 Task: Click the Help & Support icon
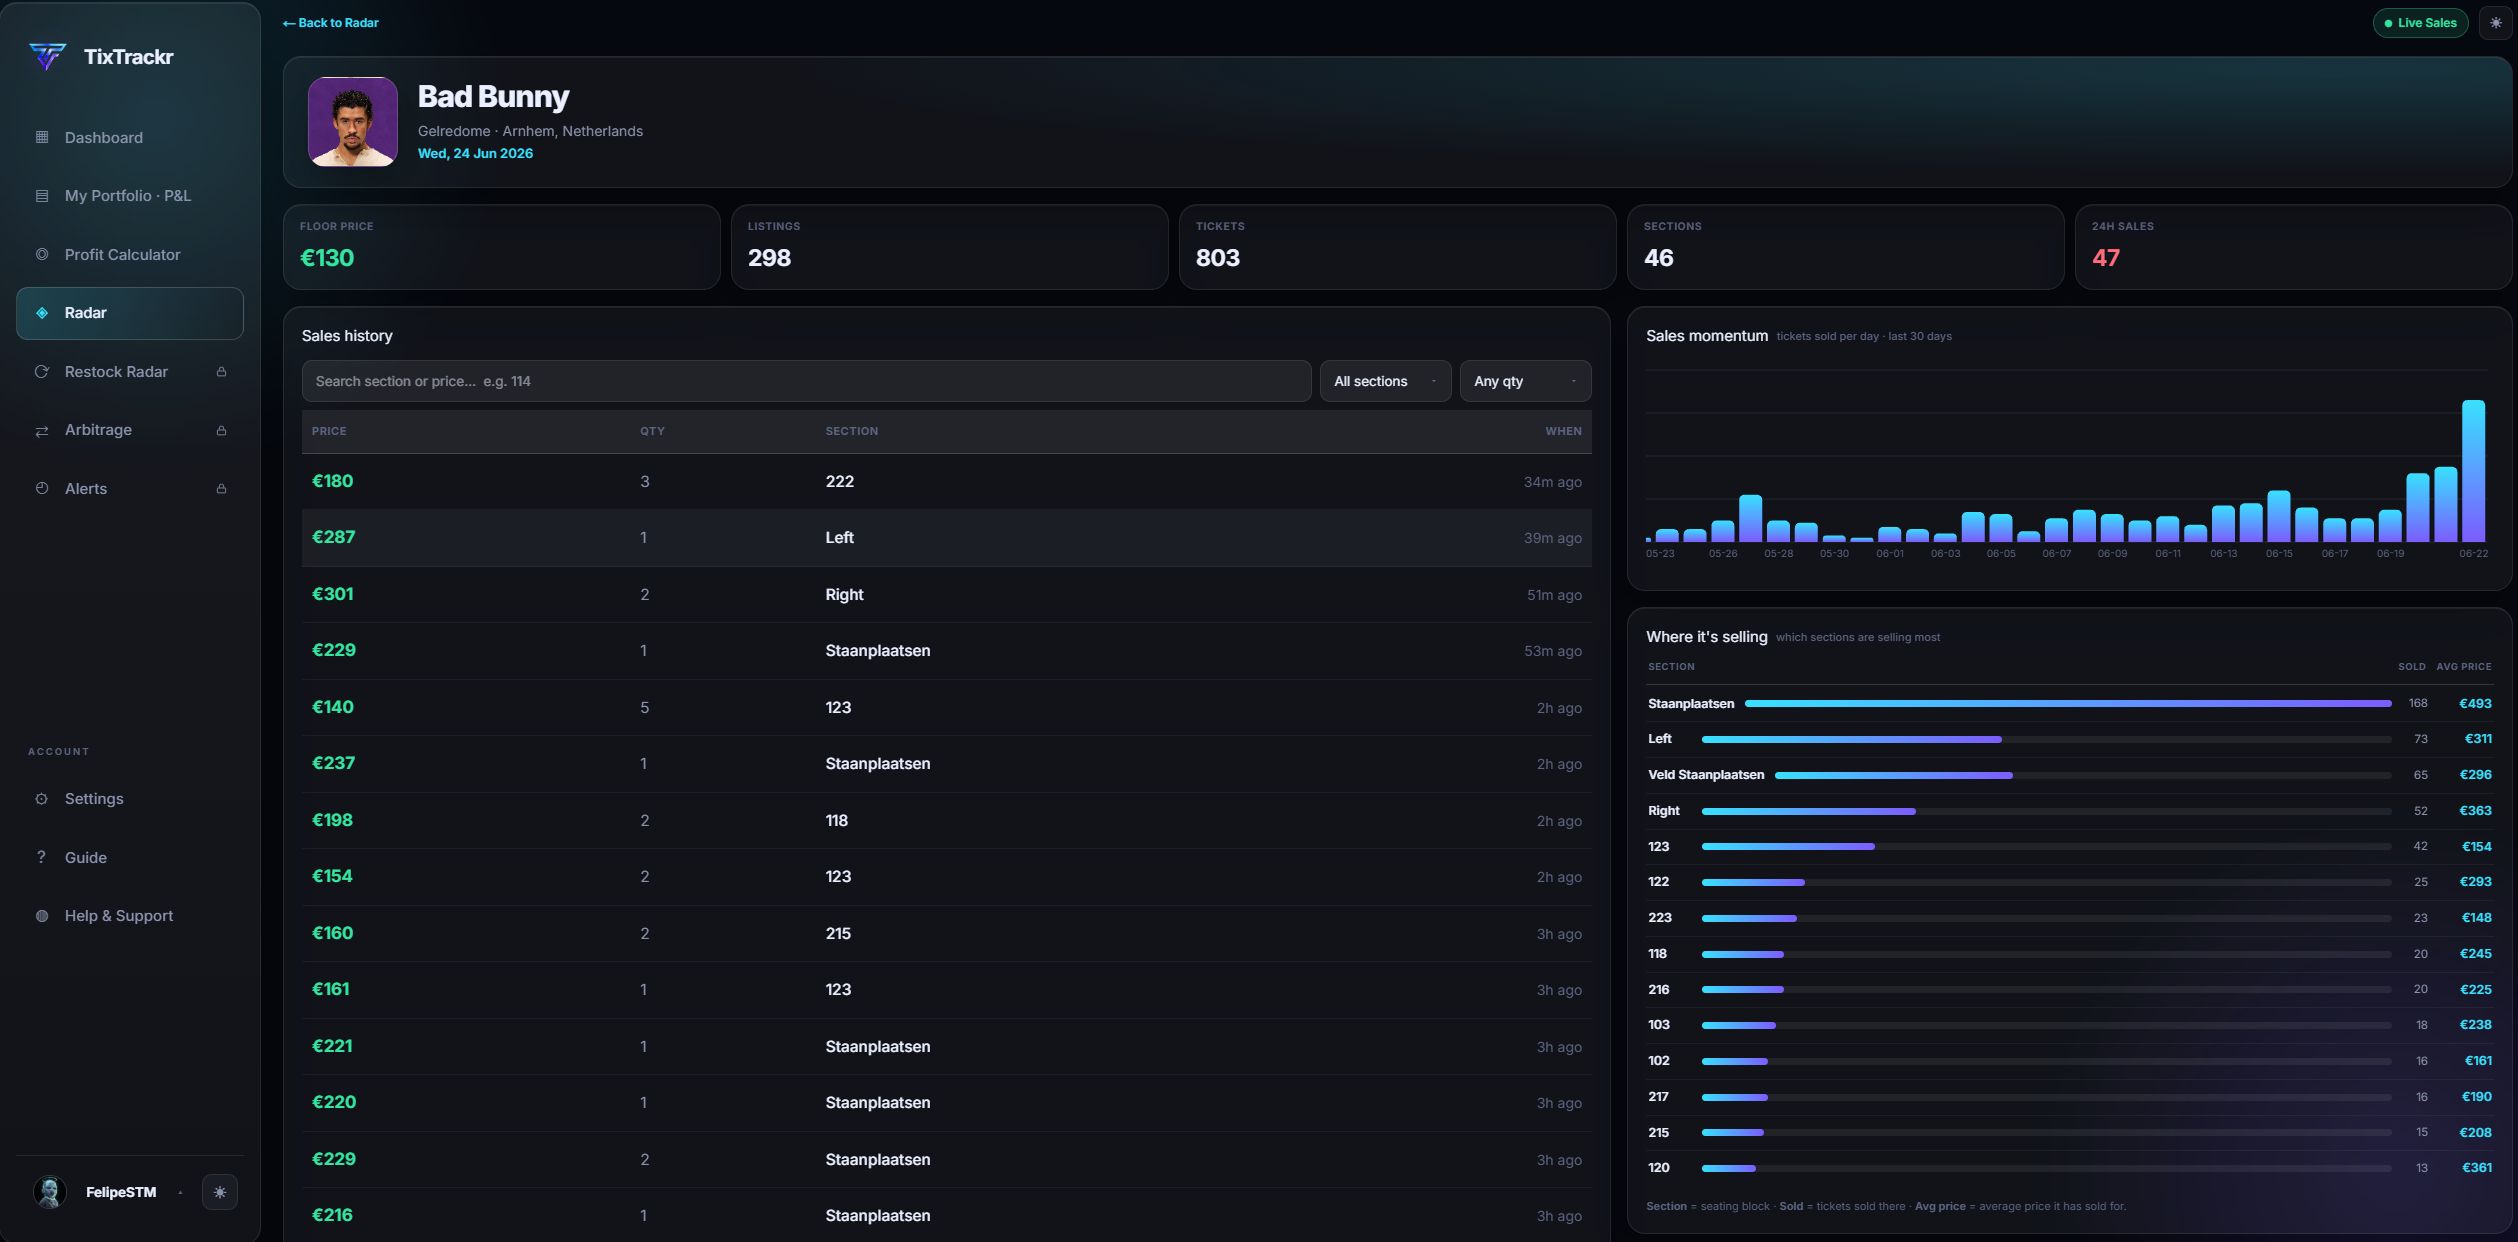click(42, 916)
